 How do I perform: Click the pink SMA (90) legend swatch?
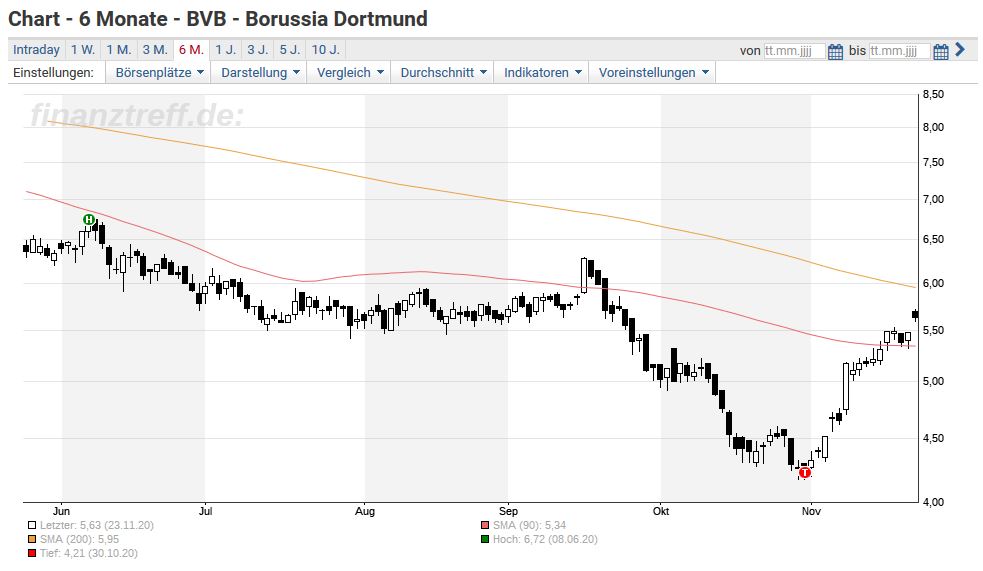click(x=485, y=525)
